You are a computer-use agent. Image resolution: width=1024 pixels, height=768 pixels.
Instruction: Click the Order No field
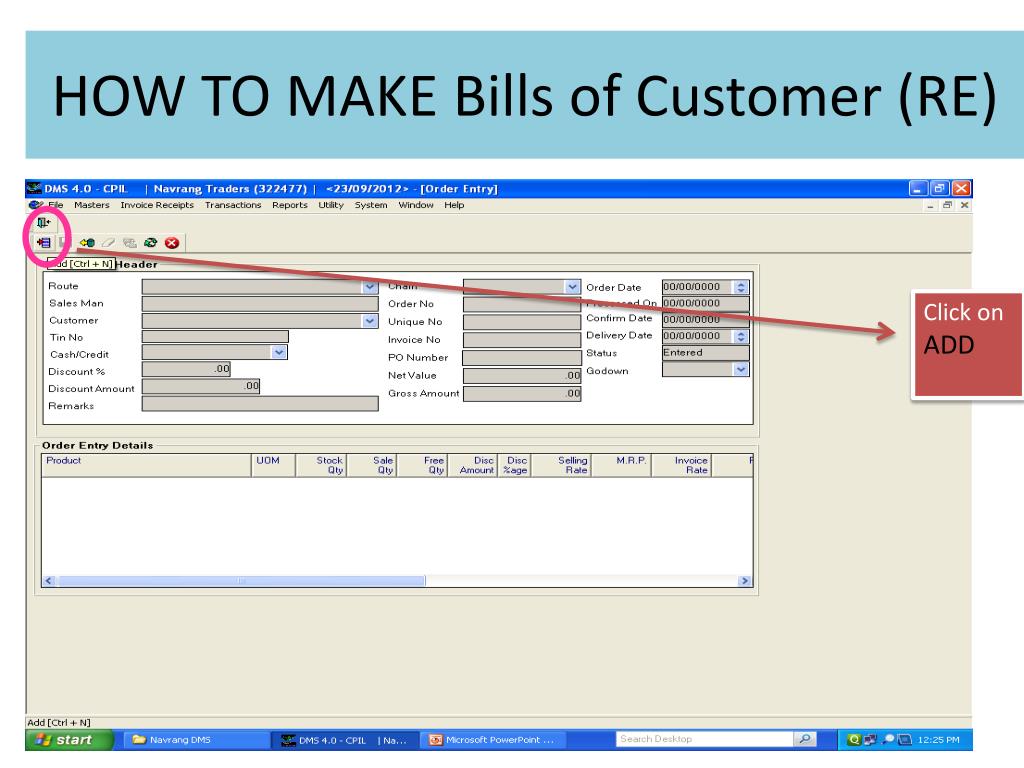pyautogui.click(x=522, y=304)
